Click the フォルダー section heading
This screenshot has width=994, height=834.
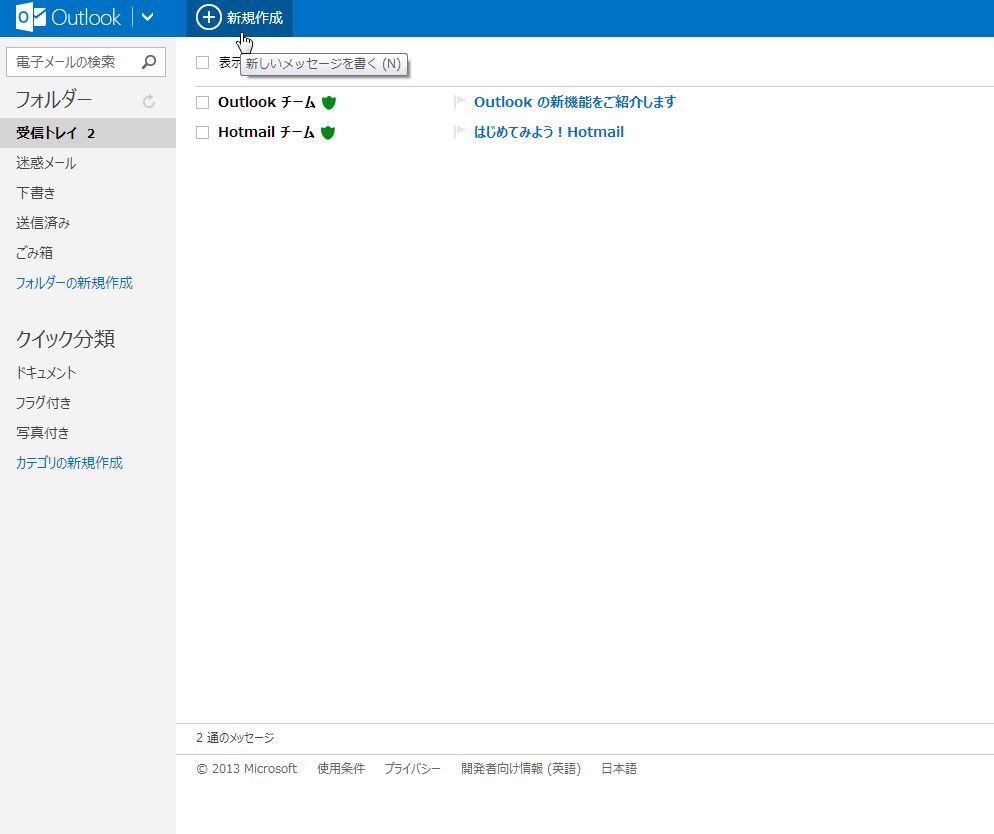54,99
